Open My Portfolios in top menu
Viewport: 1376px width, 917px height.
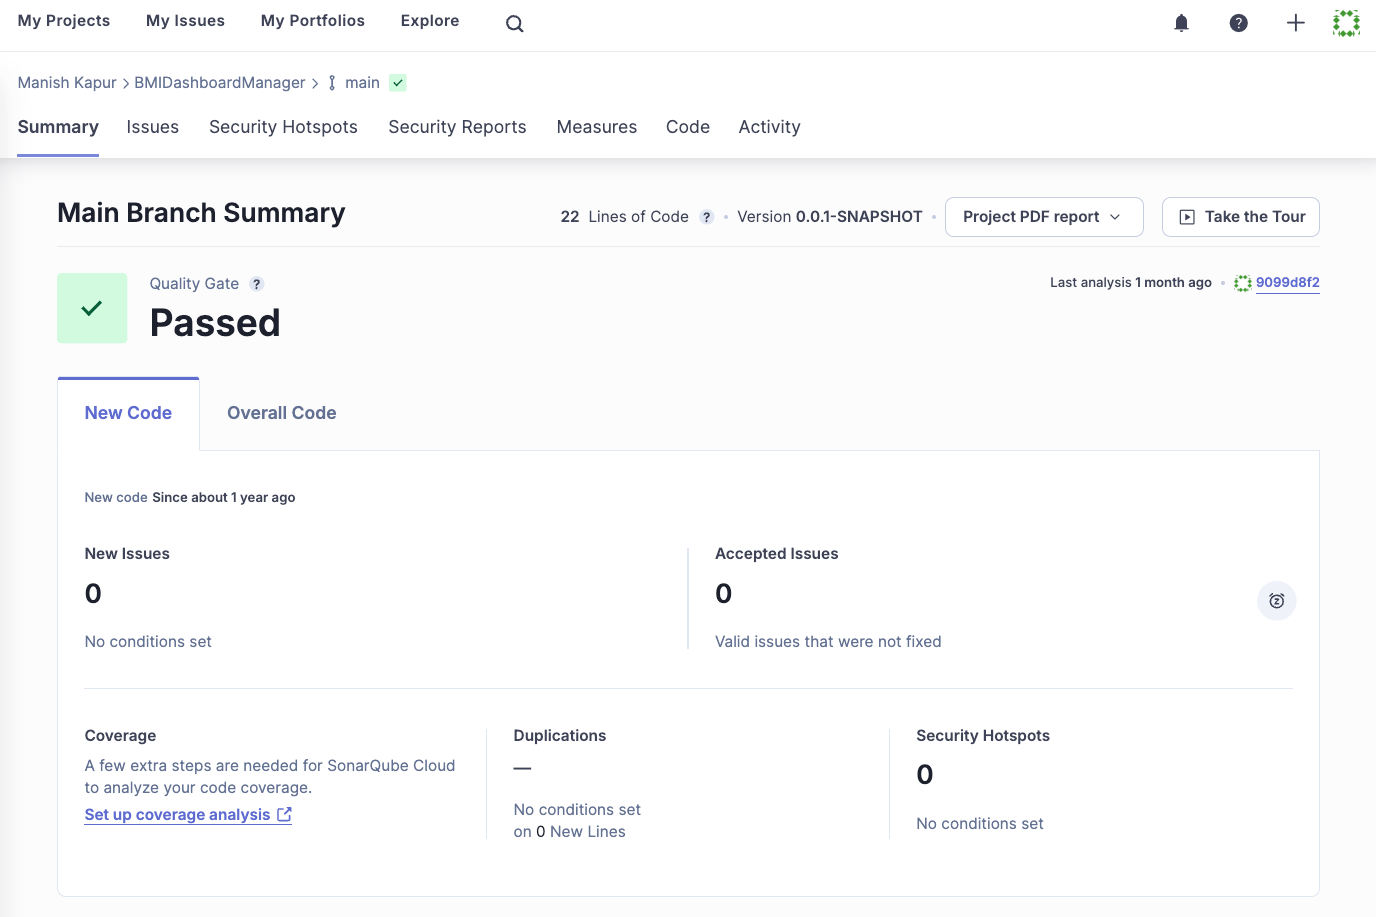tap(312, 21)
